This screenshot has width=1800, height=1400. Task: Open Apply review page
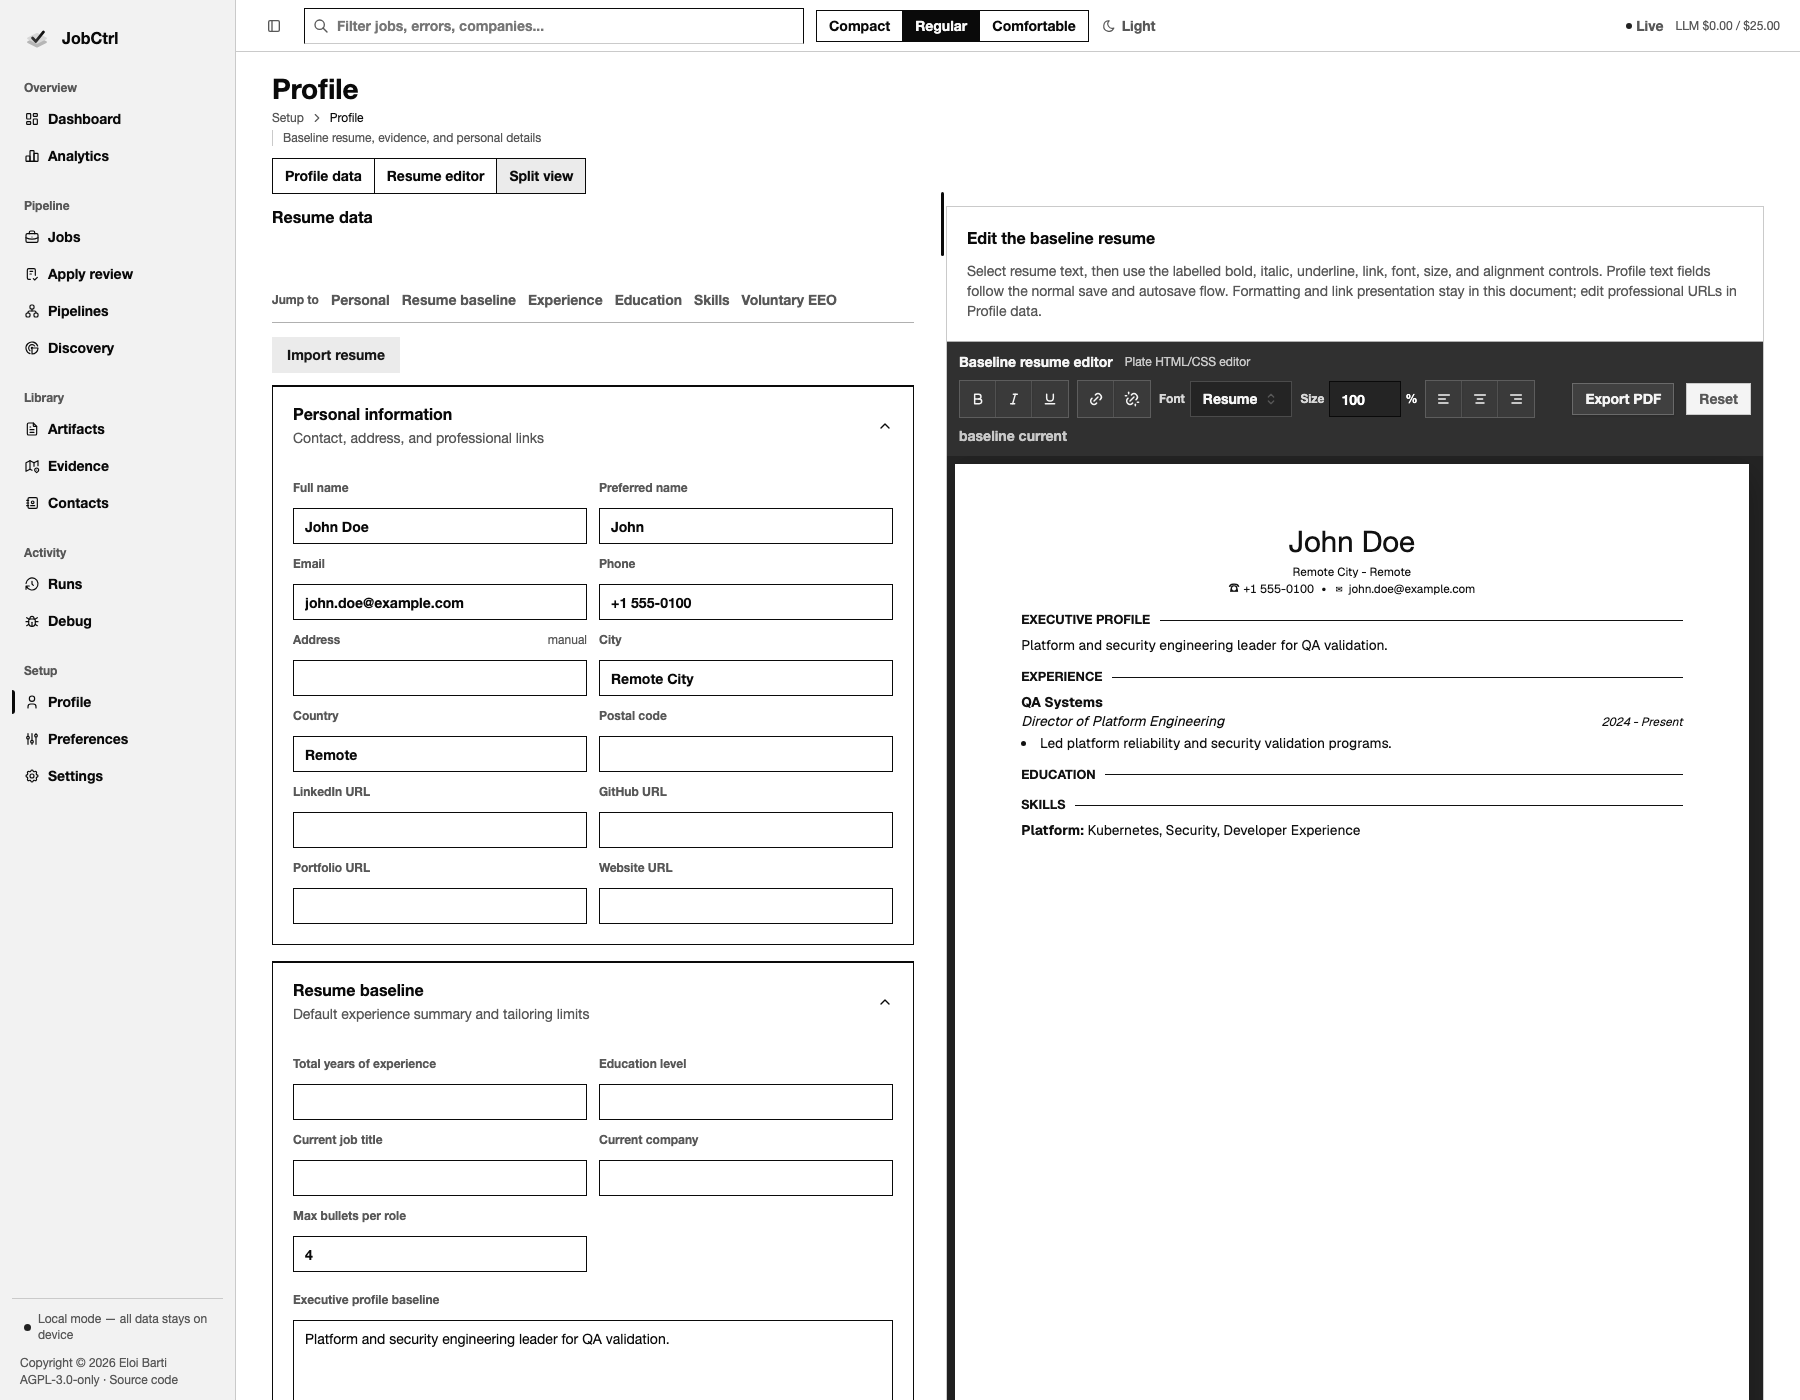pyautogui.click(x=118, y=274)
